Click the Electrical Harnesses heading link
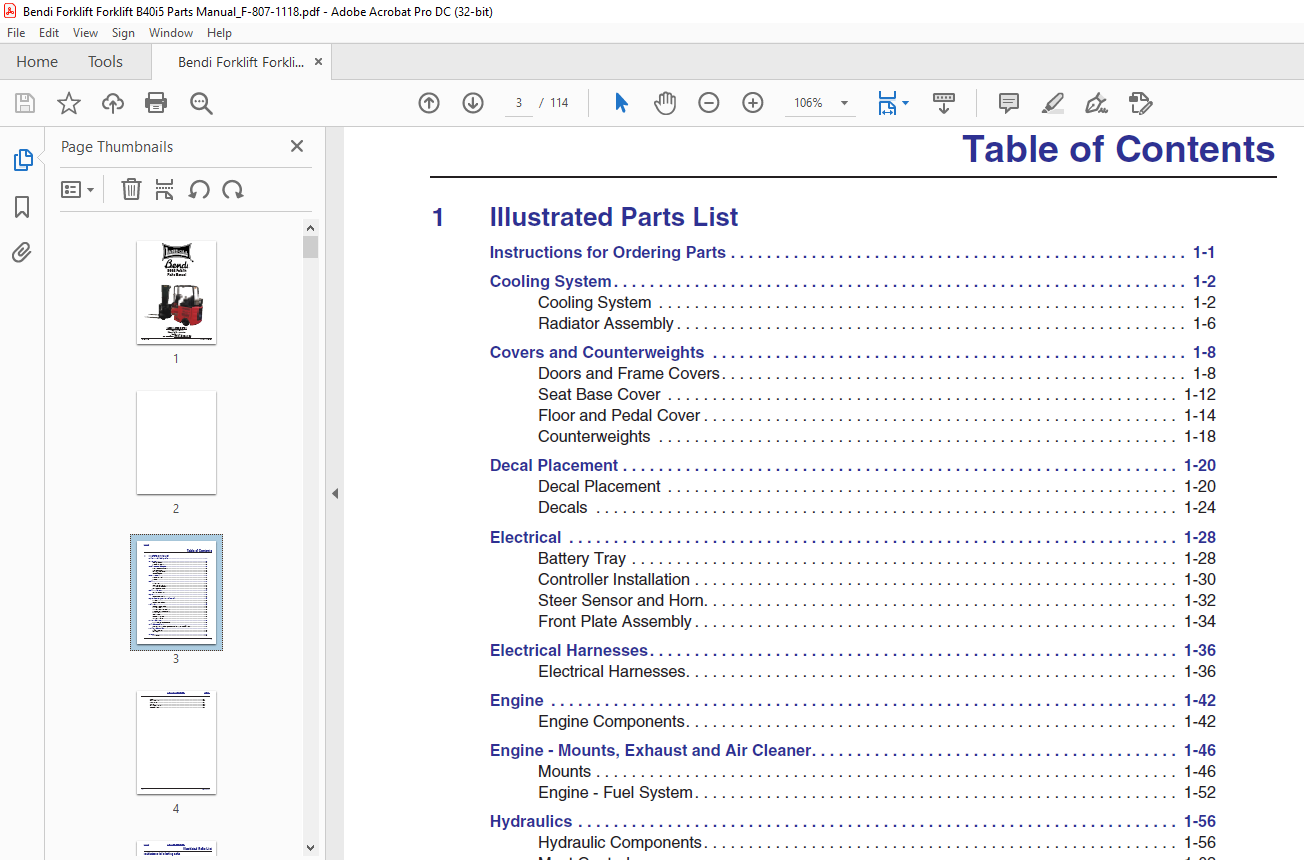This screenshot has height=860, width=1304. pyautogui.click(x=569, y=650)
